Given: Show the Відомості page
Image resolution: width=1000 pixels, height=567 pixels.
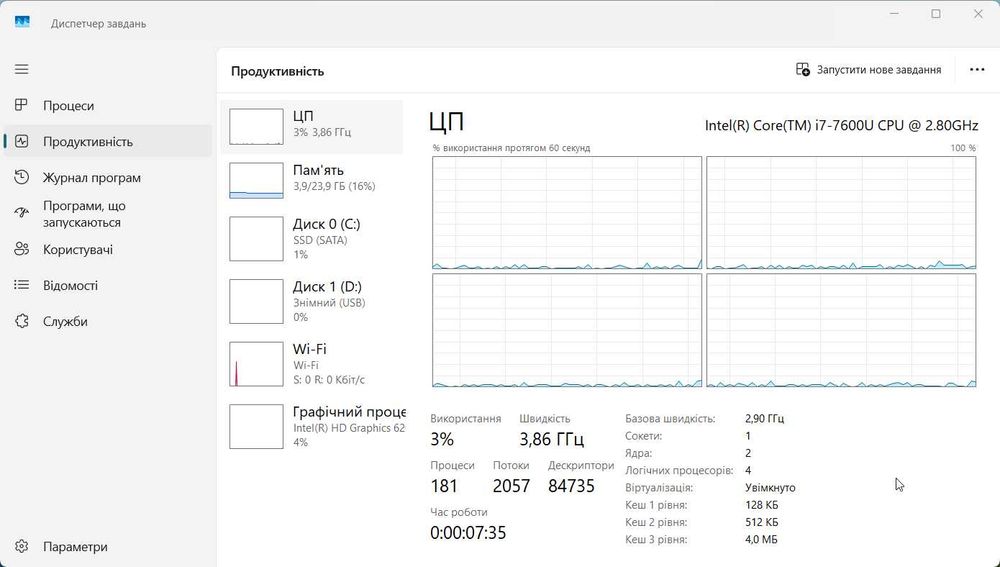Looking at the screenshot, I should click(108, 285).
